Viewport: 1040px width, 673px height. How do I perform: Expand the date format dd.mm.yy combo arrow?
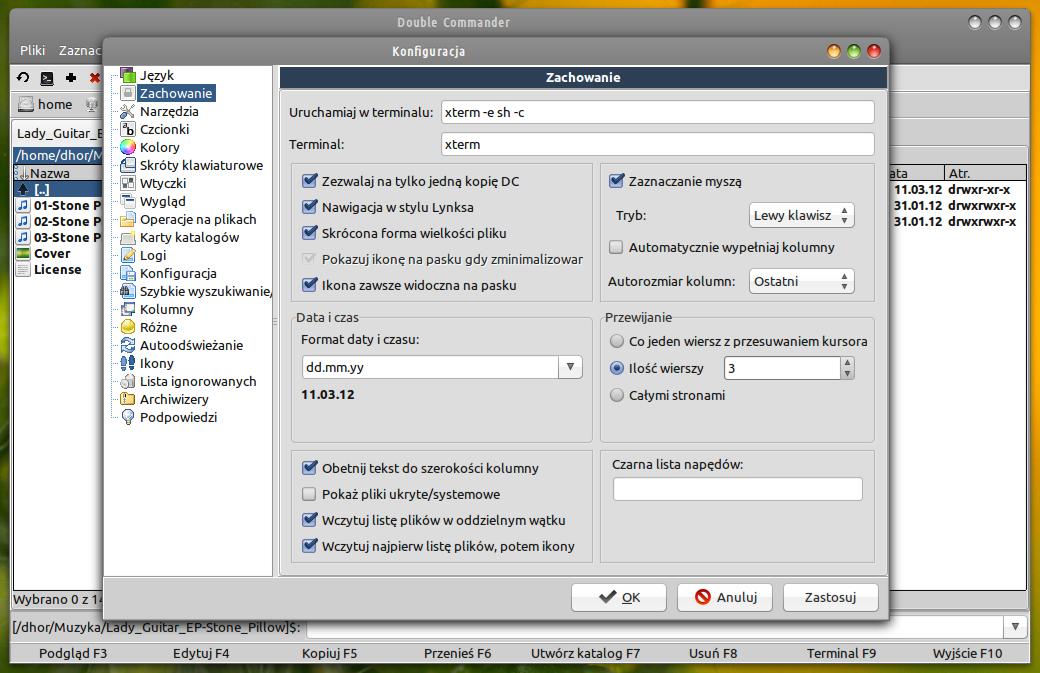click(570, 367)
